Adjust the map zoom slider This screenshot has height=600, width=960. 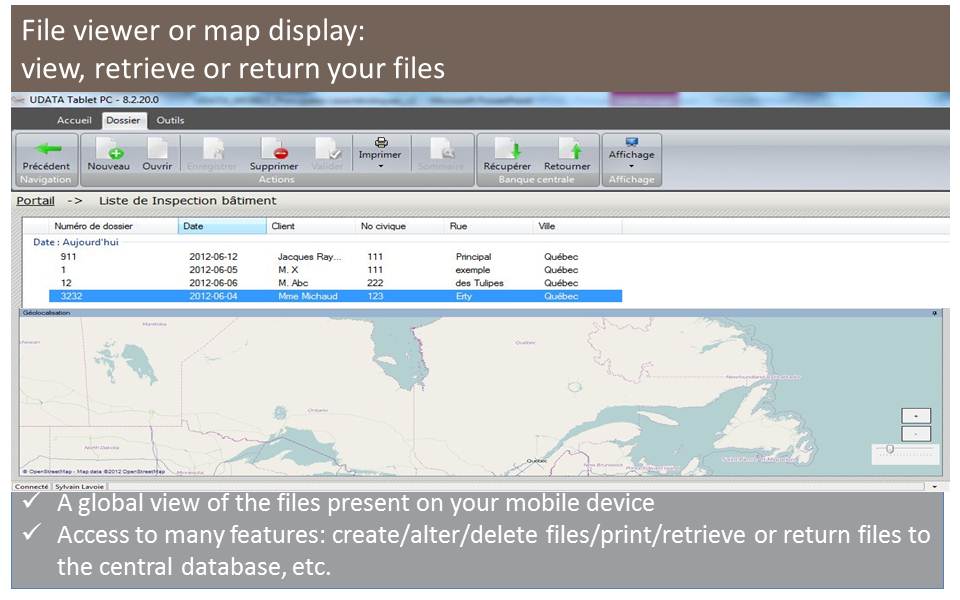tap(889, 450)
